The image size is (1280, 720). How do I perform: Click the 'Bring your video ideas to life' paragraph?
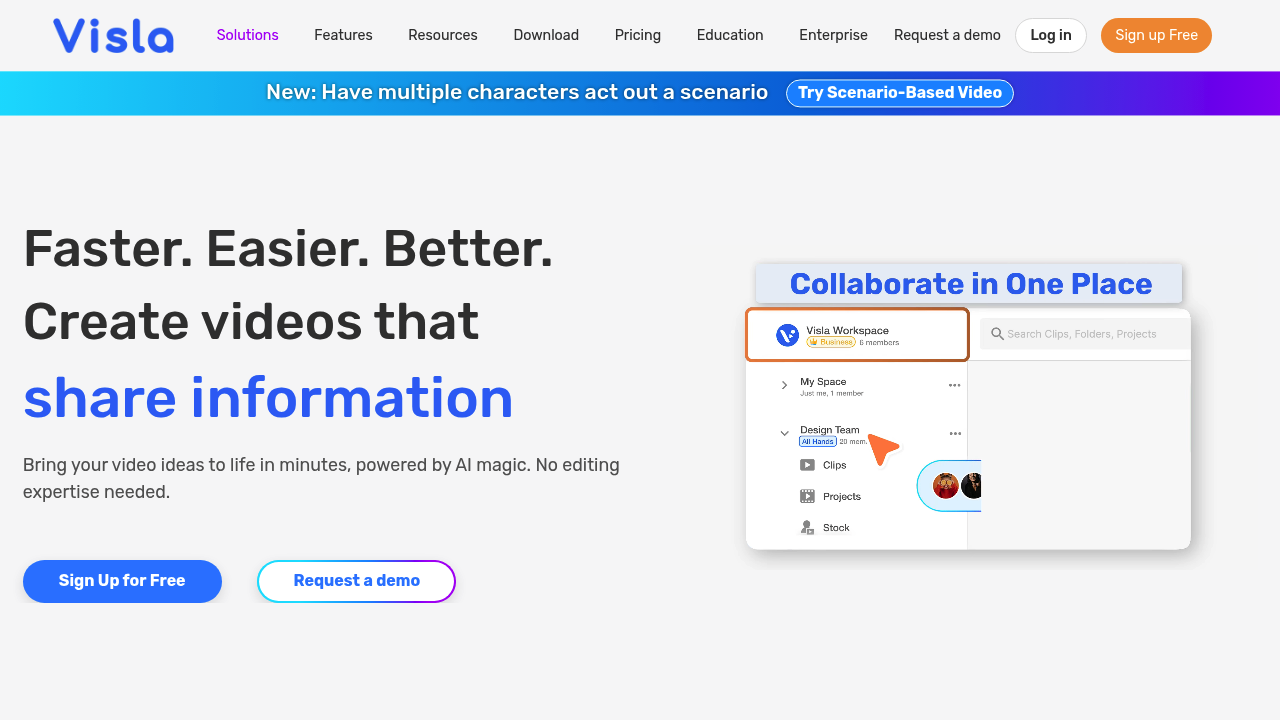point(321,478)
